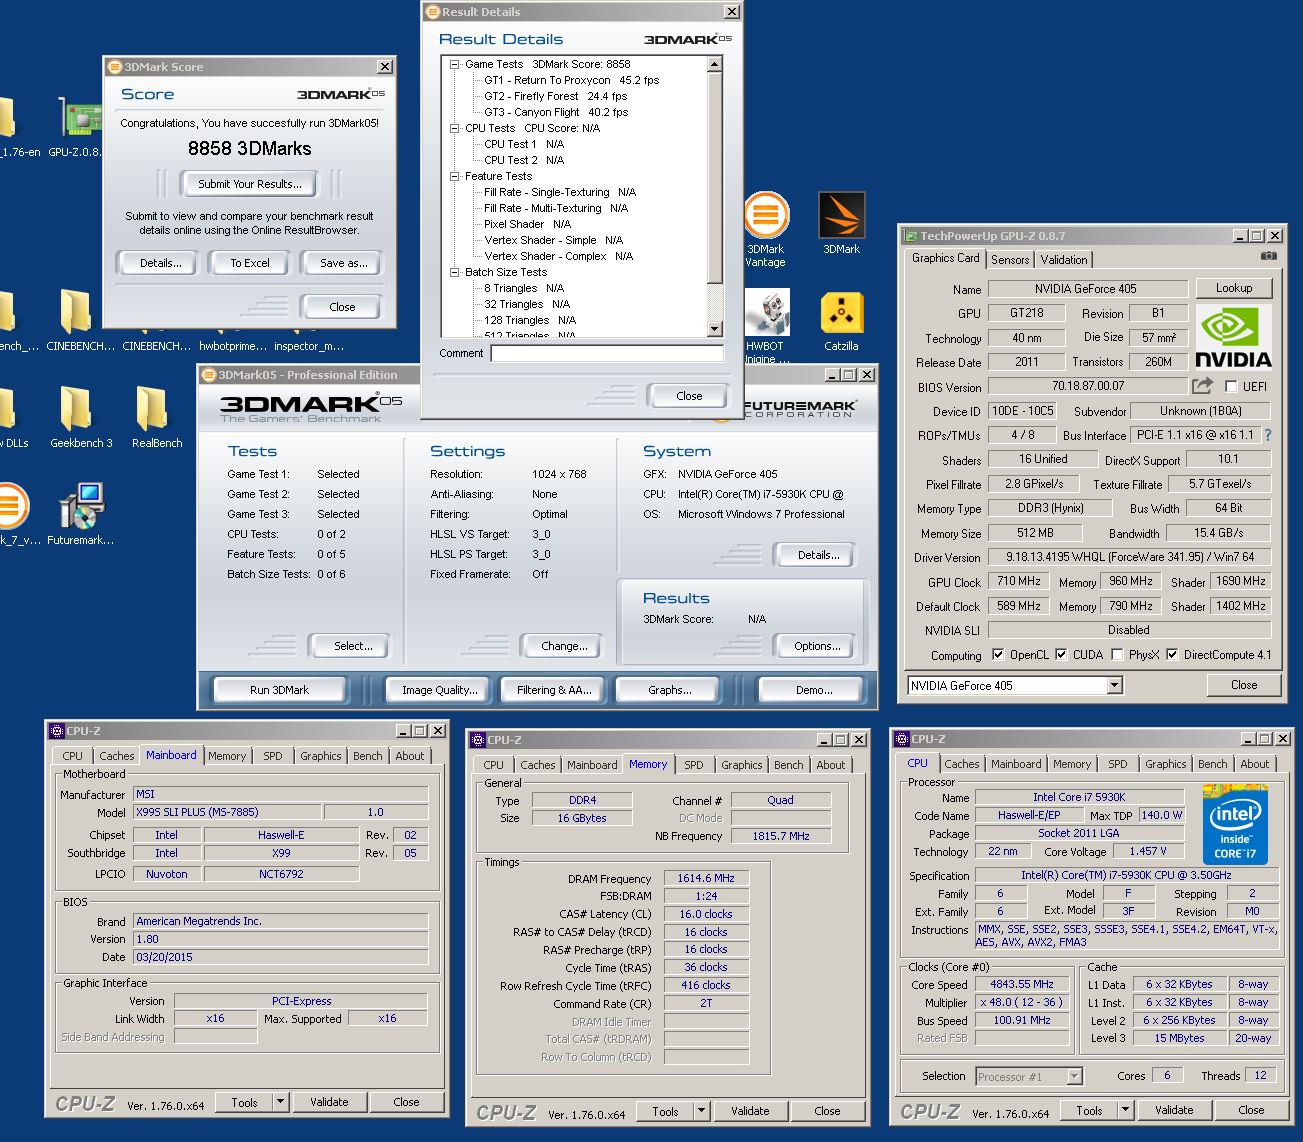This screenshot has height=1142, width=1303.
Task: Select GT3 - Canyon Flight result
Action: (x=556, y=112)
